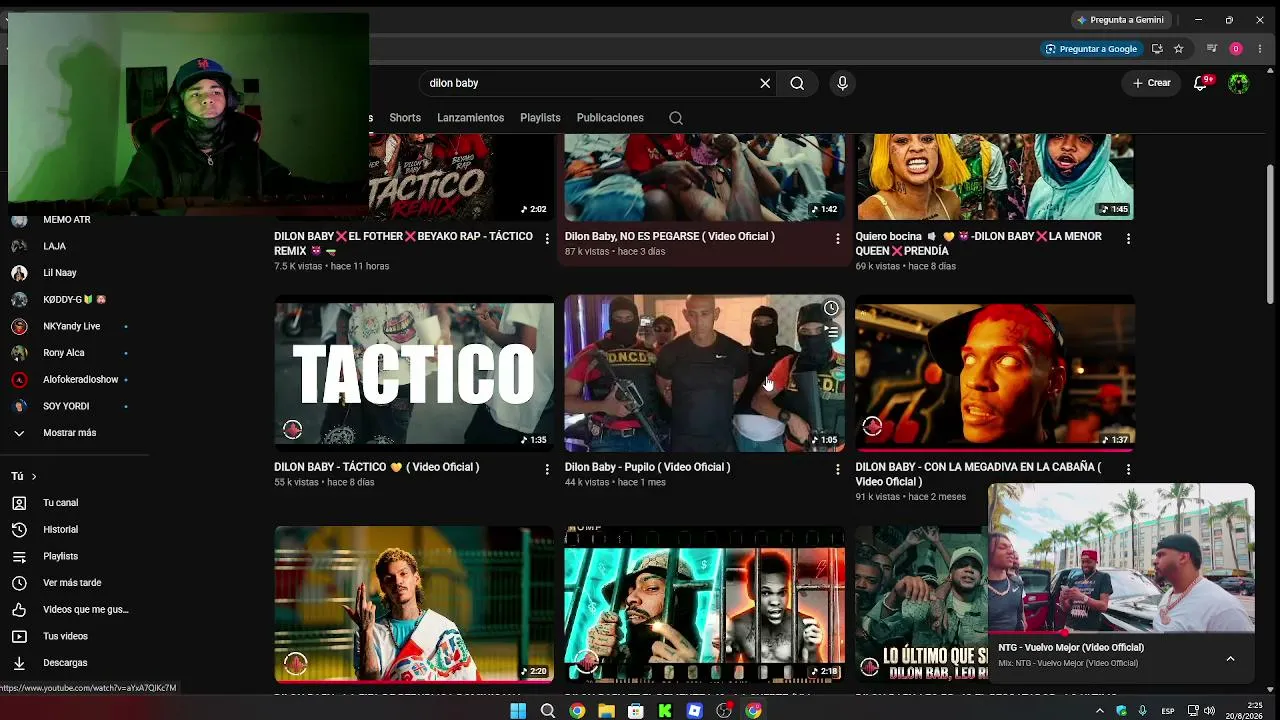Bookmark this page with the star icon
1280x720 pixels.
click(1179, 49)
